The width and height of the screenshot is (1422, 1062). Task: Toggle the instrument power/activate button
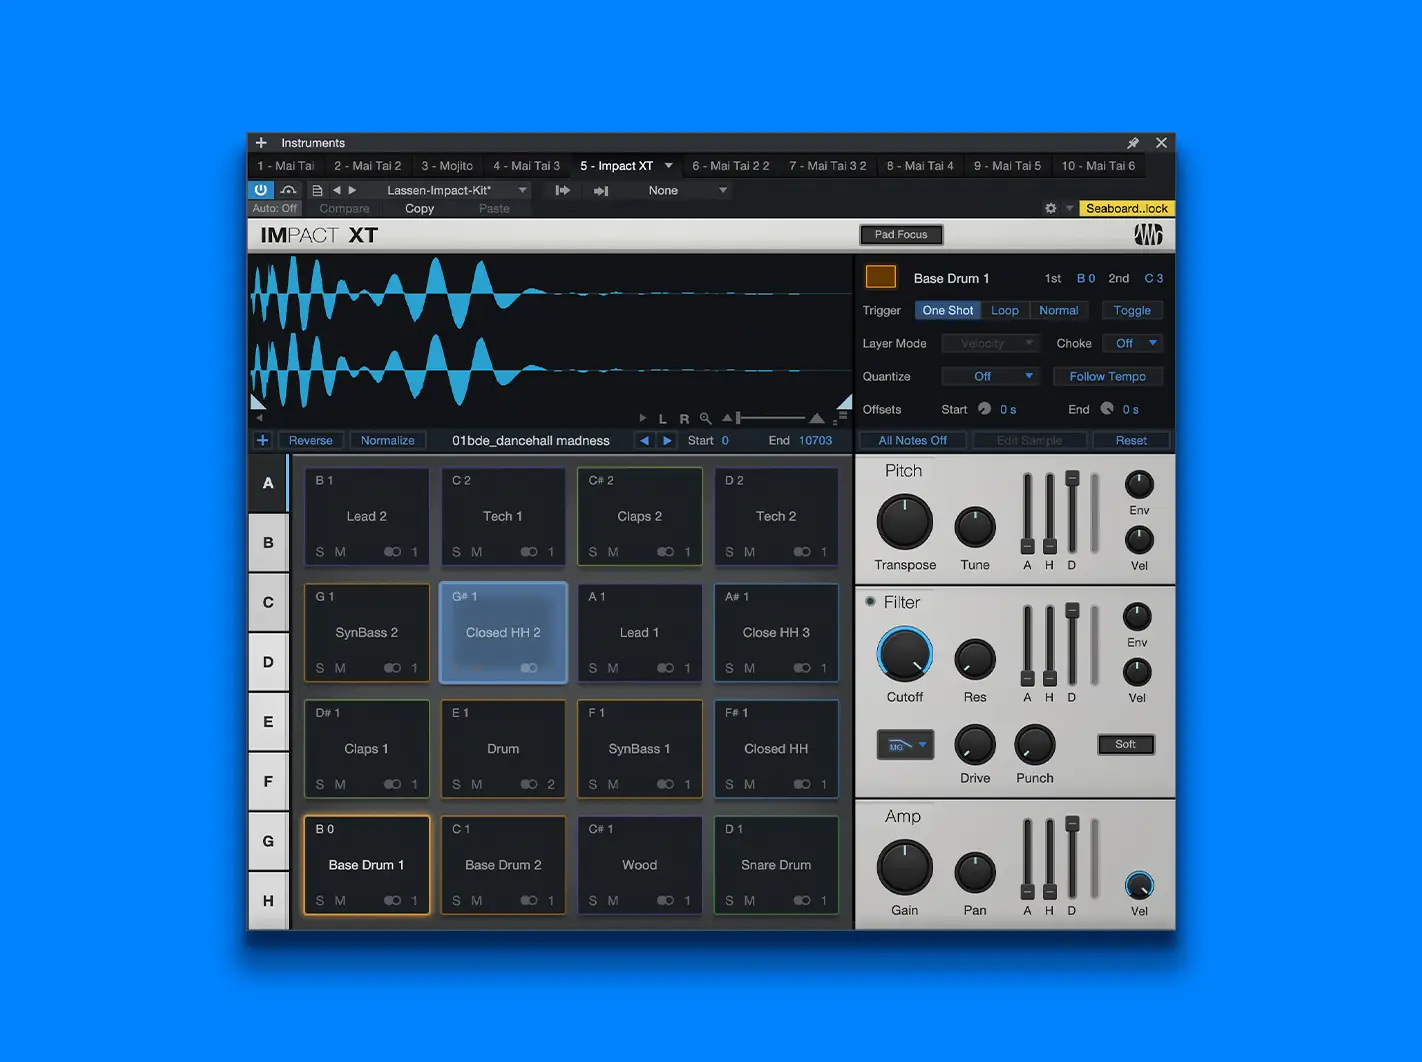coord(261,190)
